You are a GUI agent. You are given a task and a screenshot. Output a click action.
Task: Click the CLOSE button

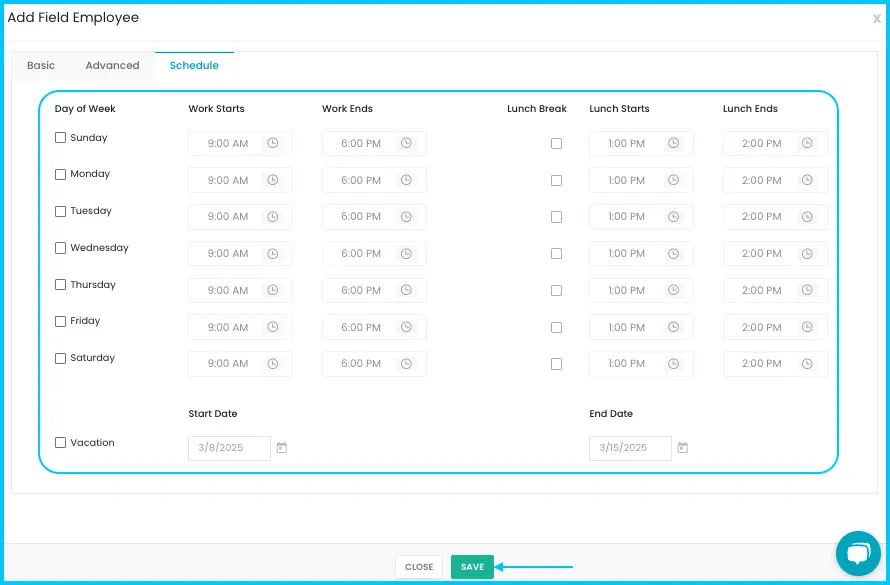(419, 567)
